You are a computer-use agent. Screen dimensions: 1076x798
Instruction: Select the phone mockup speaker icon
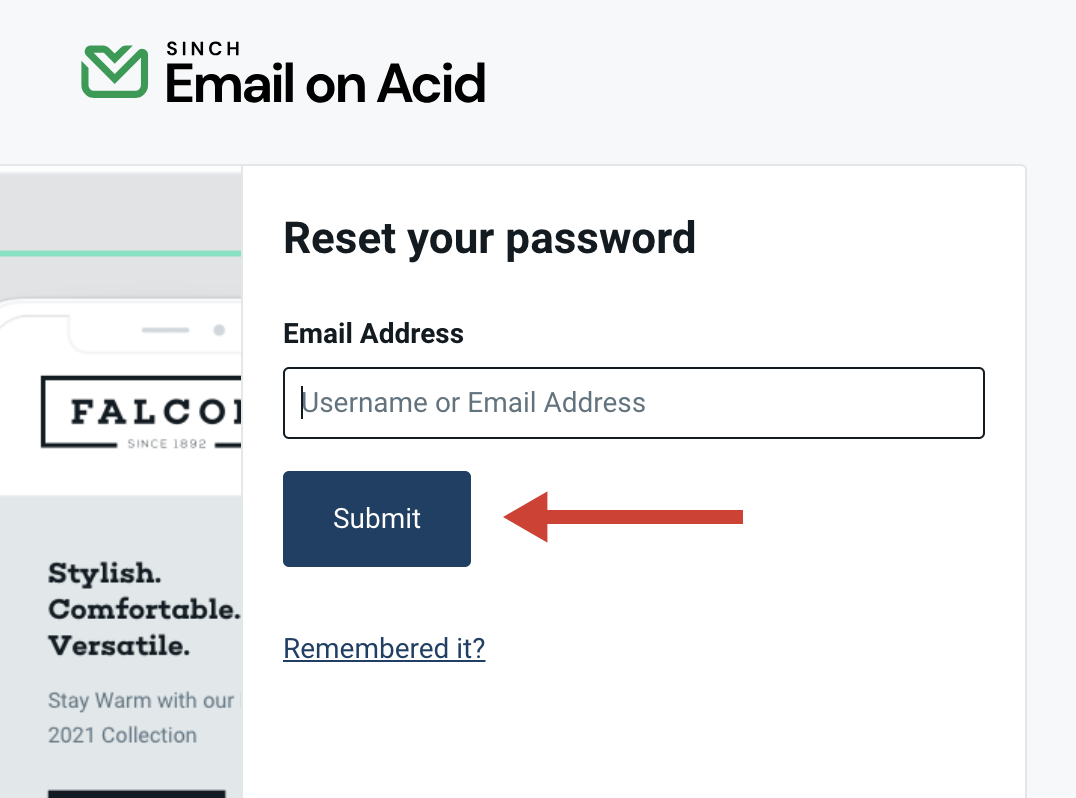(x=167, y=330)
